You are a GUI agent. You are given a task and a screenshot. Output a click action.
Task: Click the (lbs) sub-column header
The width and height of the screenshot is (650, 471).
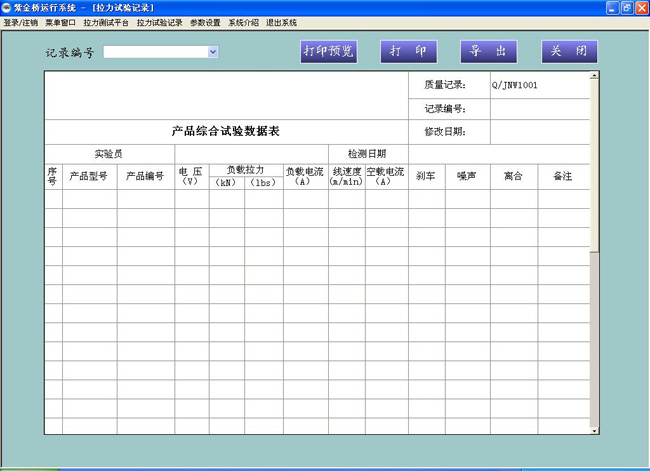click(x=264, y=183)
